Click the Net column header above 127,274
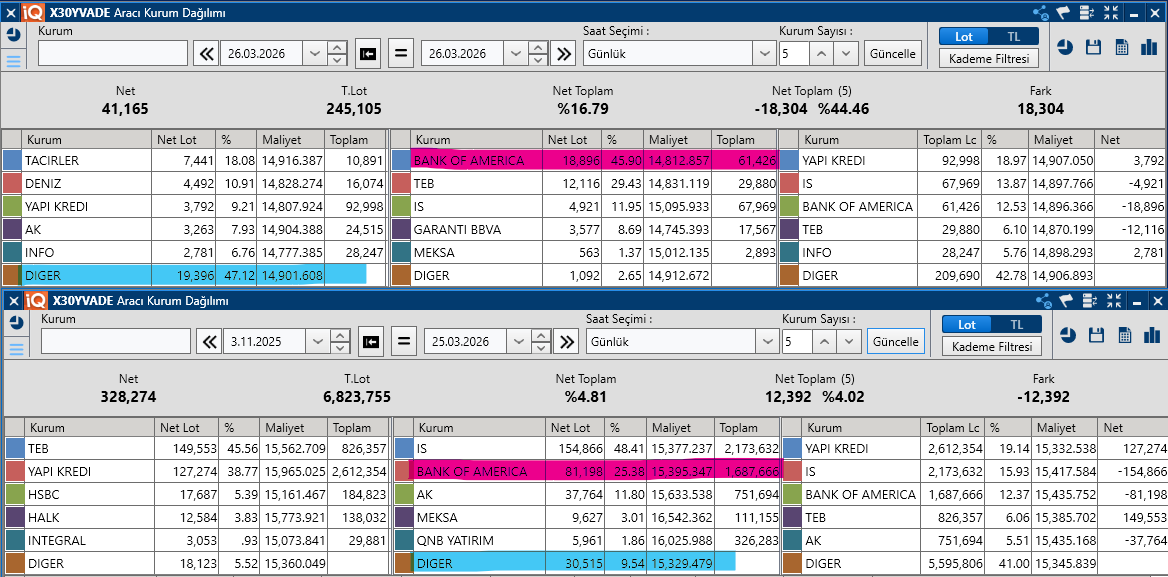1168x577 pixels. pyautogui.click(x=1132, y=428)
